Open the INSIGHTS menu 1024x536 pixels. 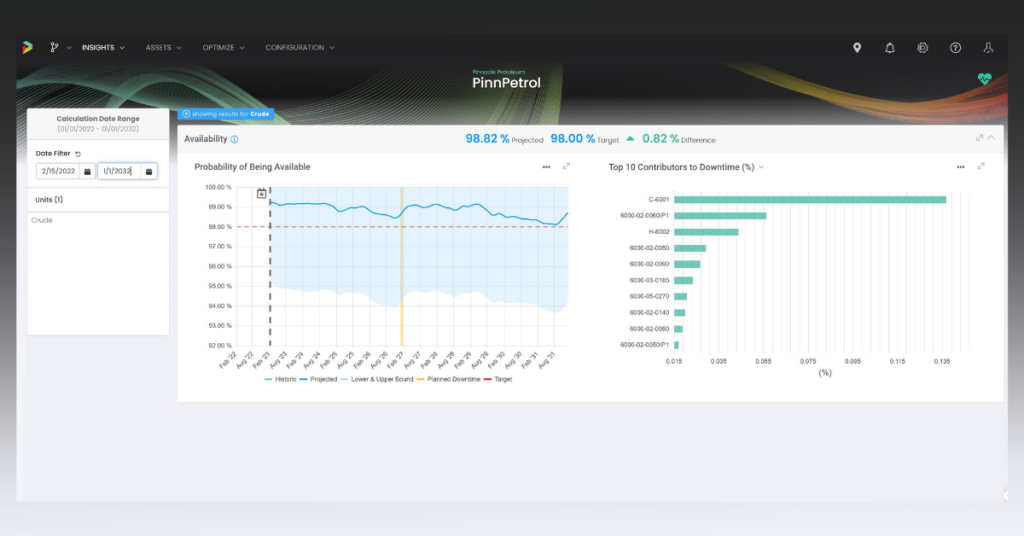(x=103, y=48)
